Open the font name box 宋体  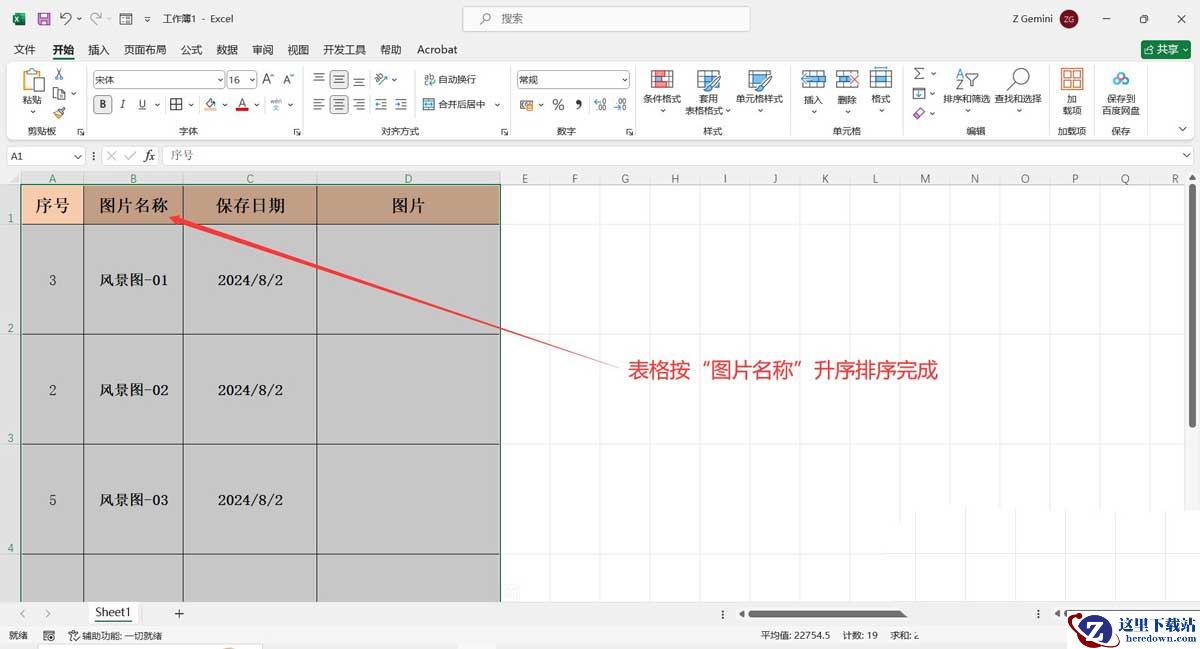pyautogui.click(x=159, y=79)
